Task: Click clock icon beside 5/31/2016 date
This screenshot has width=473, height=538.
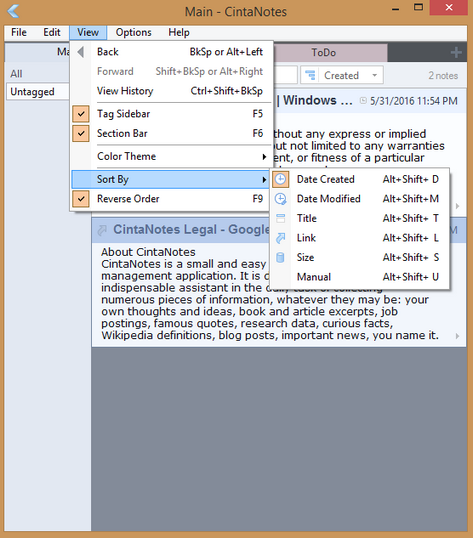Action: pos(363,101)
